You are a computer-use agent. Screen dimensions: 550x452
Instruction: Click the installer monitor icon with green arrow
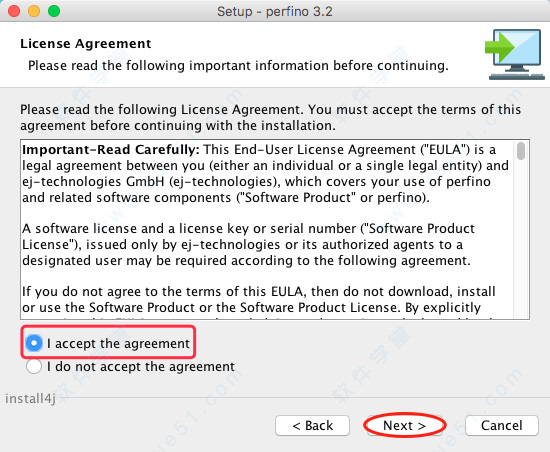515,54
